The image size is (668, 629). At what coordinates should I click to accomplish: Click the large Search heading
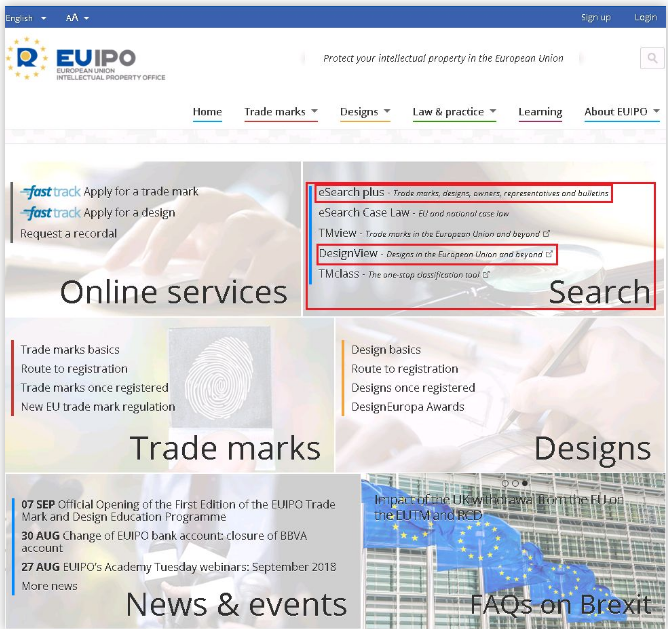pos(599,292)
